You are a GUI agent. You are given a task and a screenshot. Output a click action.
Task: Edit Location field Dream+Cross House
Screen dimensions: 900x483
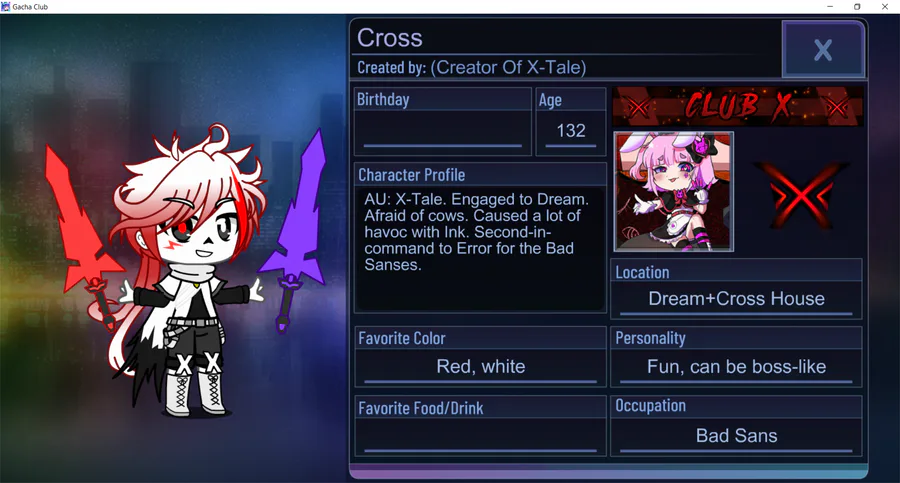(736, 299)
